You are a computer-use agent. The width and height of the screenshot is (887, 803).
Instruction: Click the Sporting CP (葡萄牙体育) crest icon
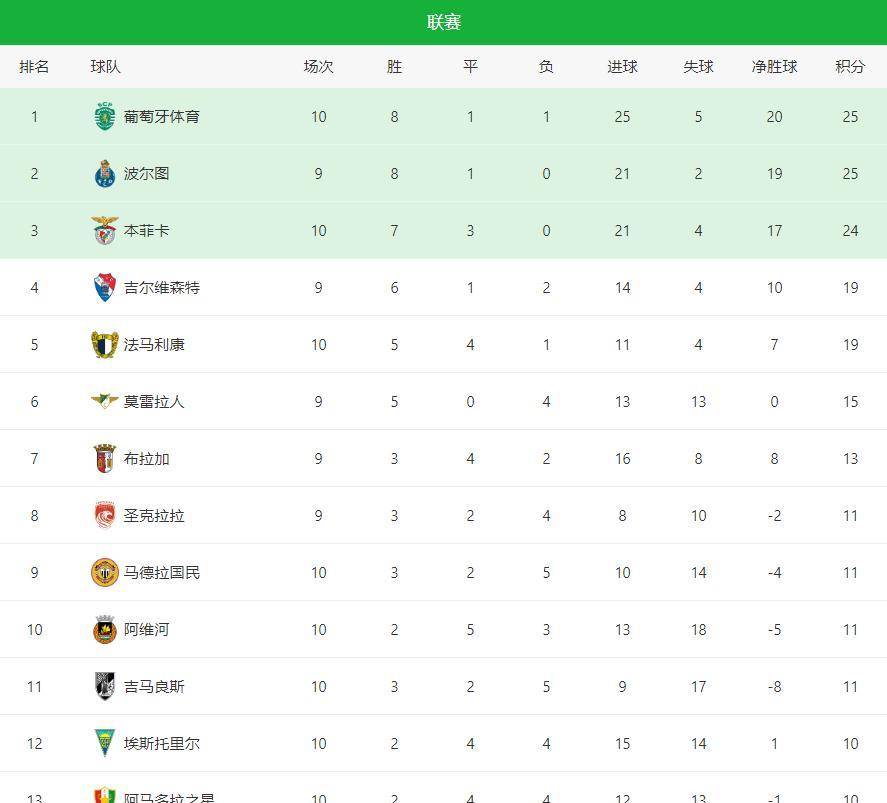coord(105,116)
